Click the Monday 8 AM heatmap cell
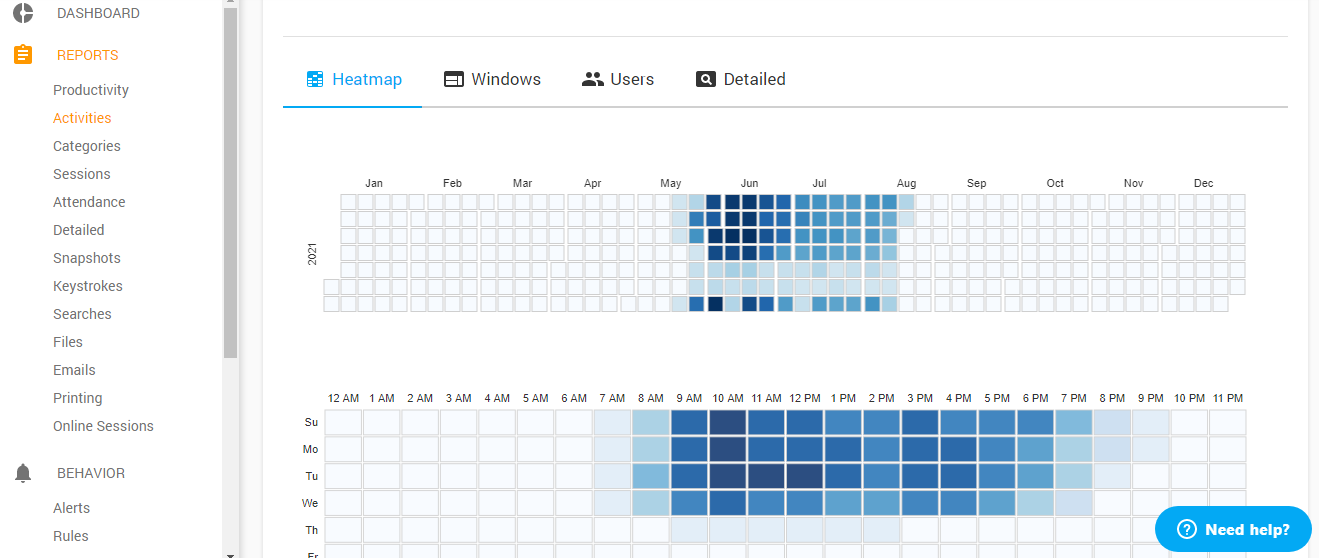The height and width of the screenshot is (558, 1319). (x=650, y=449)
